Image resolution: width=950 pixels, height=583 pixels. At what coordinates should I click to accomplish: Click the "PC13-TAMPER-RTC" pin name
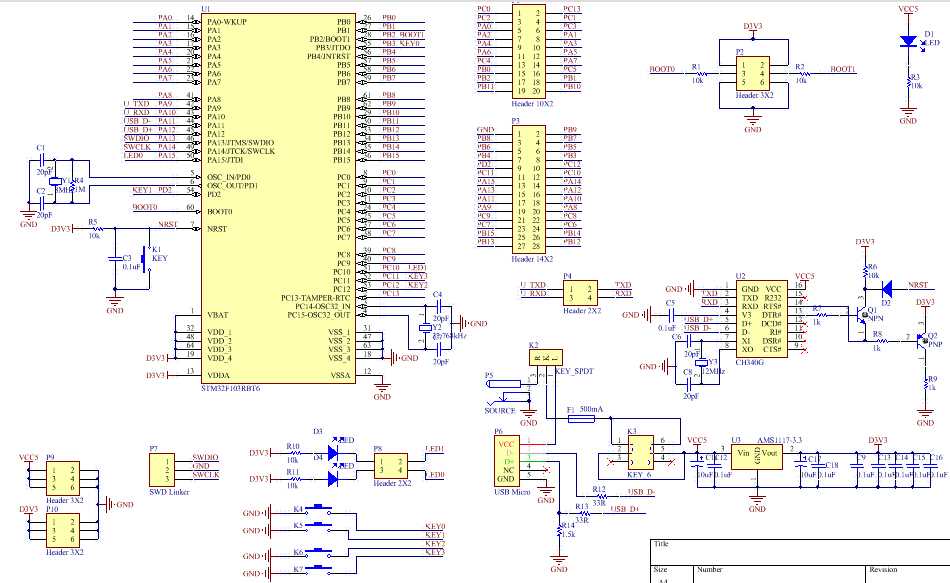[316, 298]
